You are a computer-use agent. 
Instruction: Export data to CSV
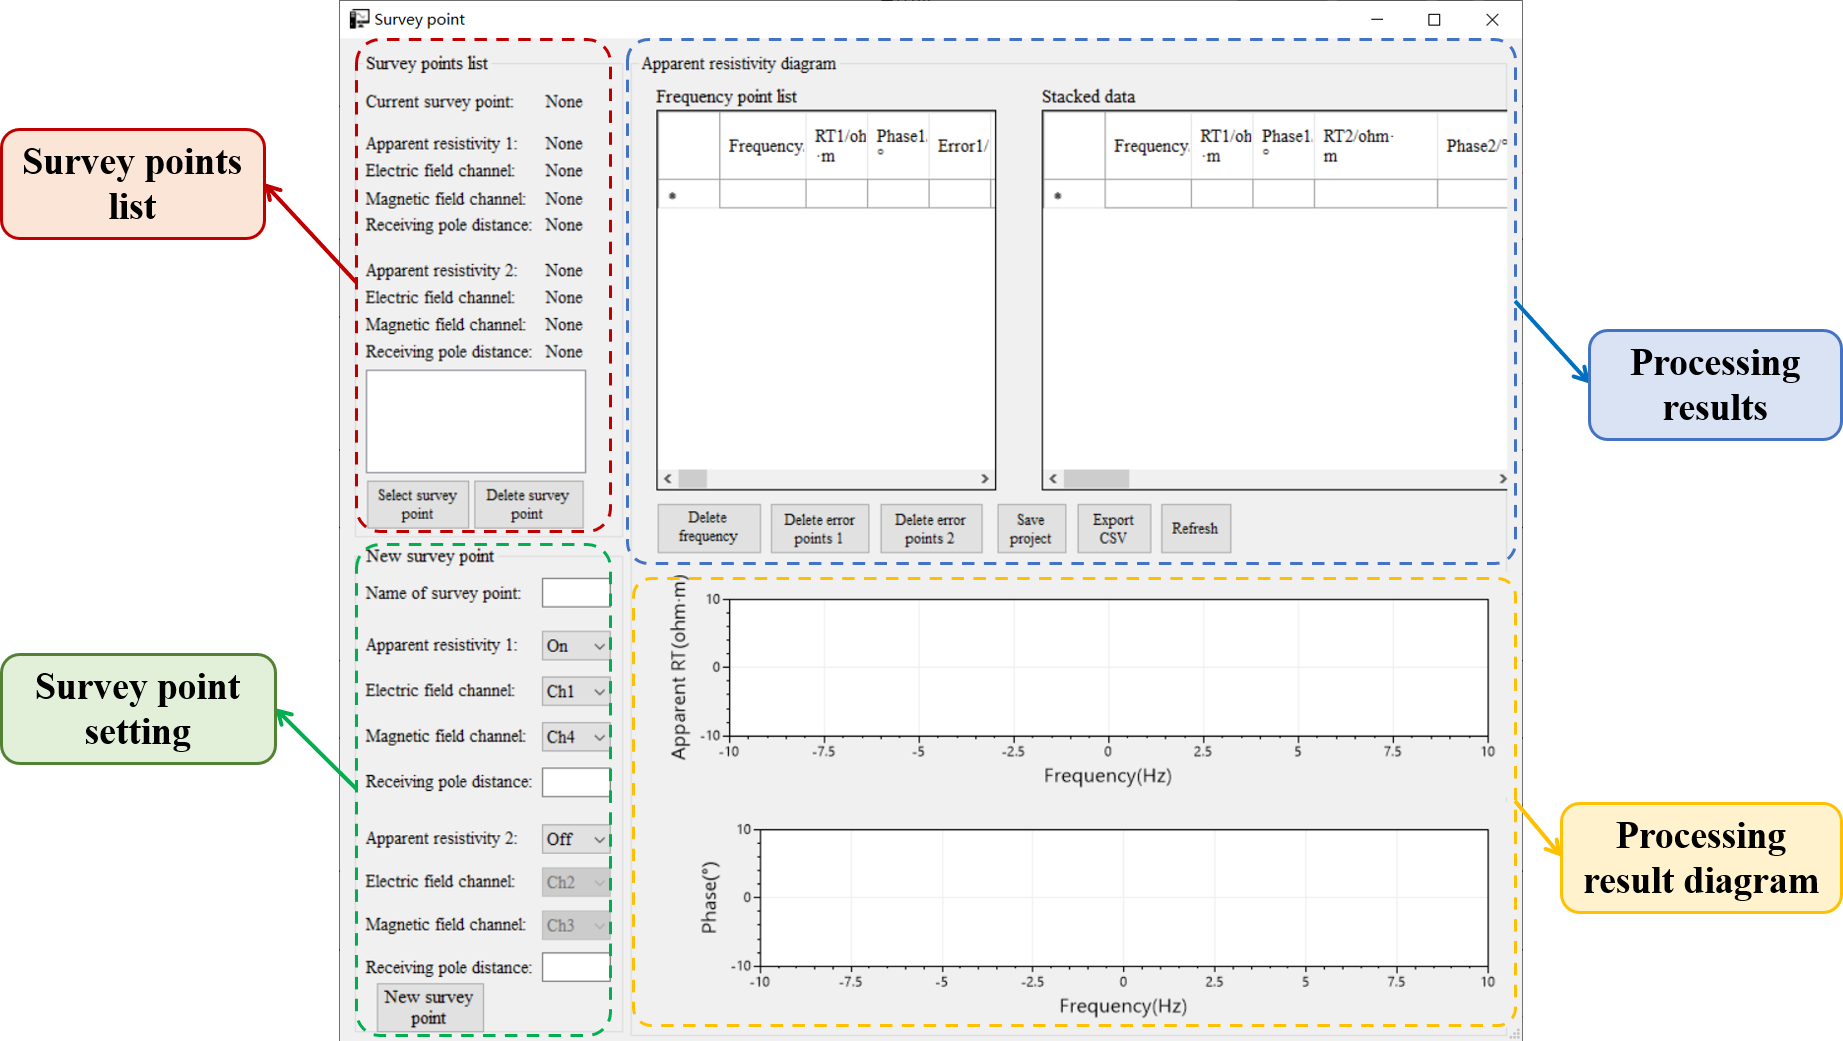click(x=1113, y=529)
